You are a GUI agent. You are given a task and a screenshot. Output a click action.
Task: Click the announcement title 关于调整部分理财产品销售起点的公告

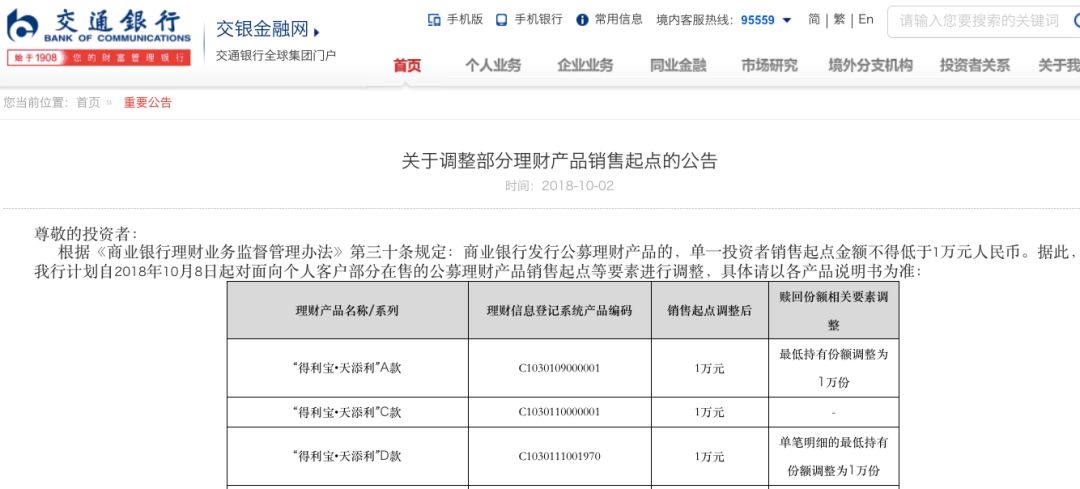(x=559, y=161)
